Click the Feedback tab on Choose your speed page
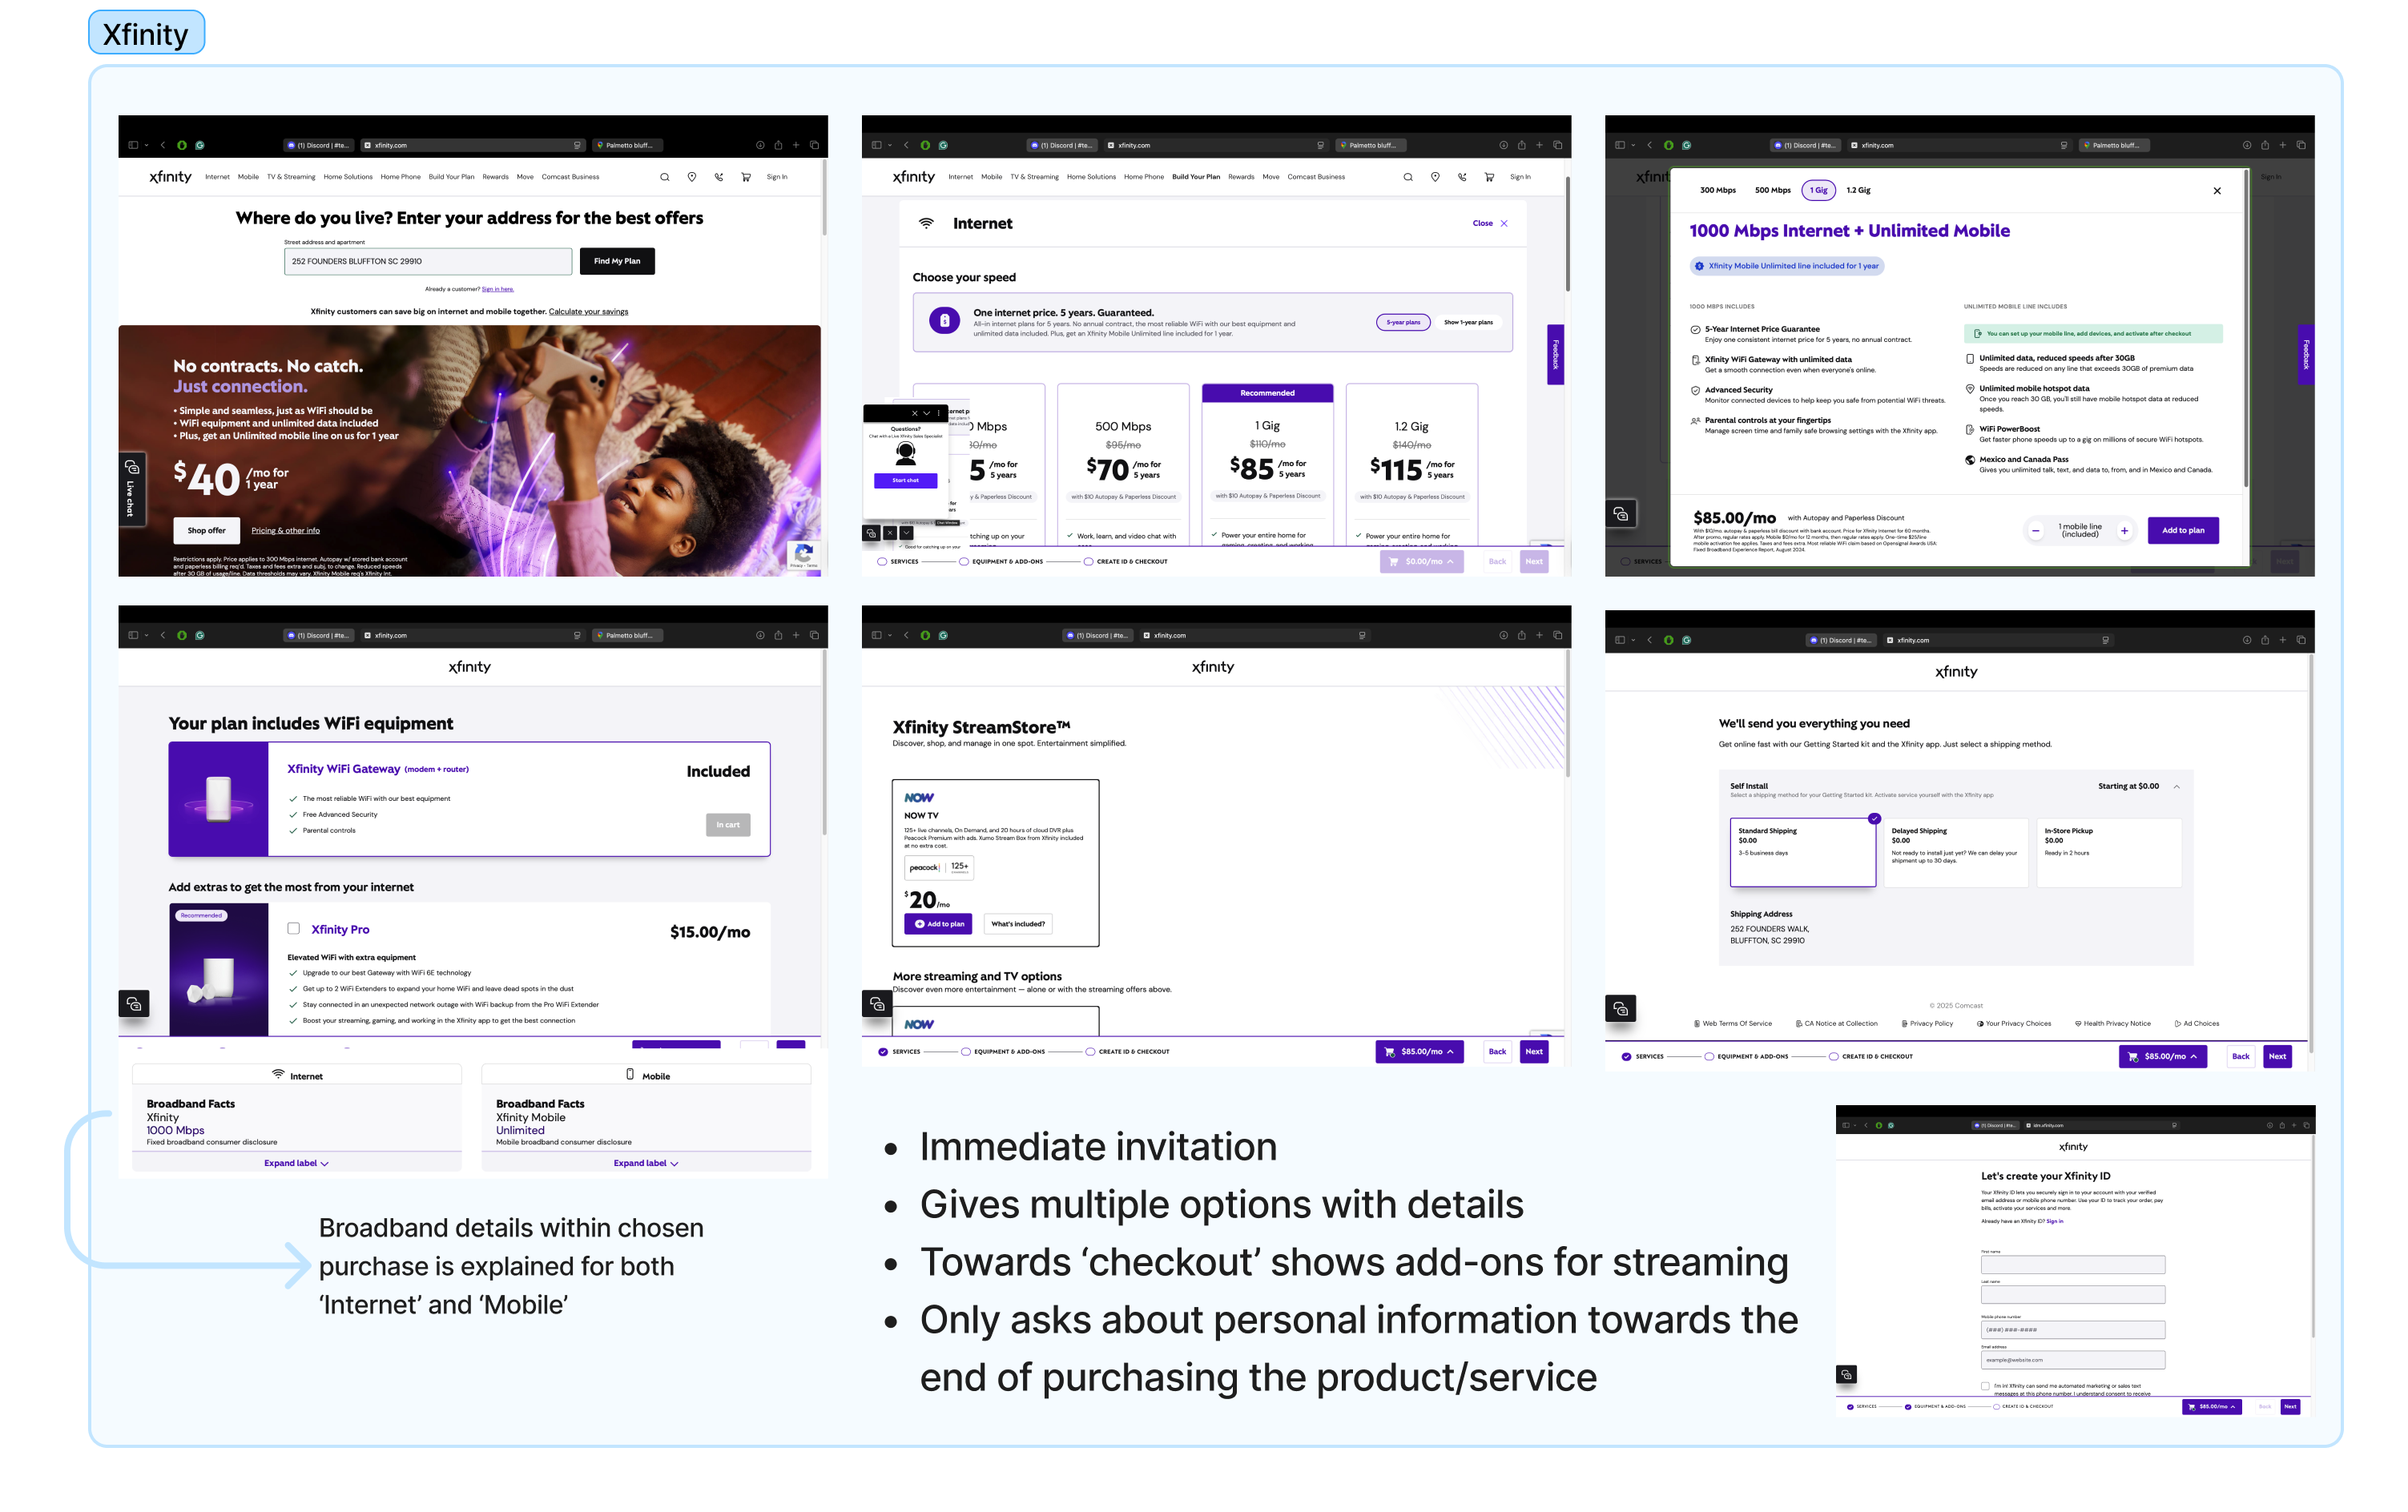This screenshot has width=2408, height=1512. click(x=1555, y=354)
